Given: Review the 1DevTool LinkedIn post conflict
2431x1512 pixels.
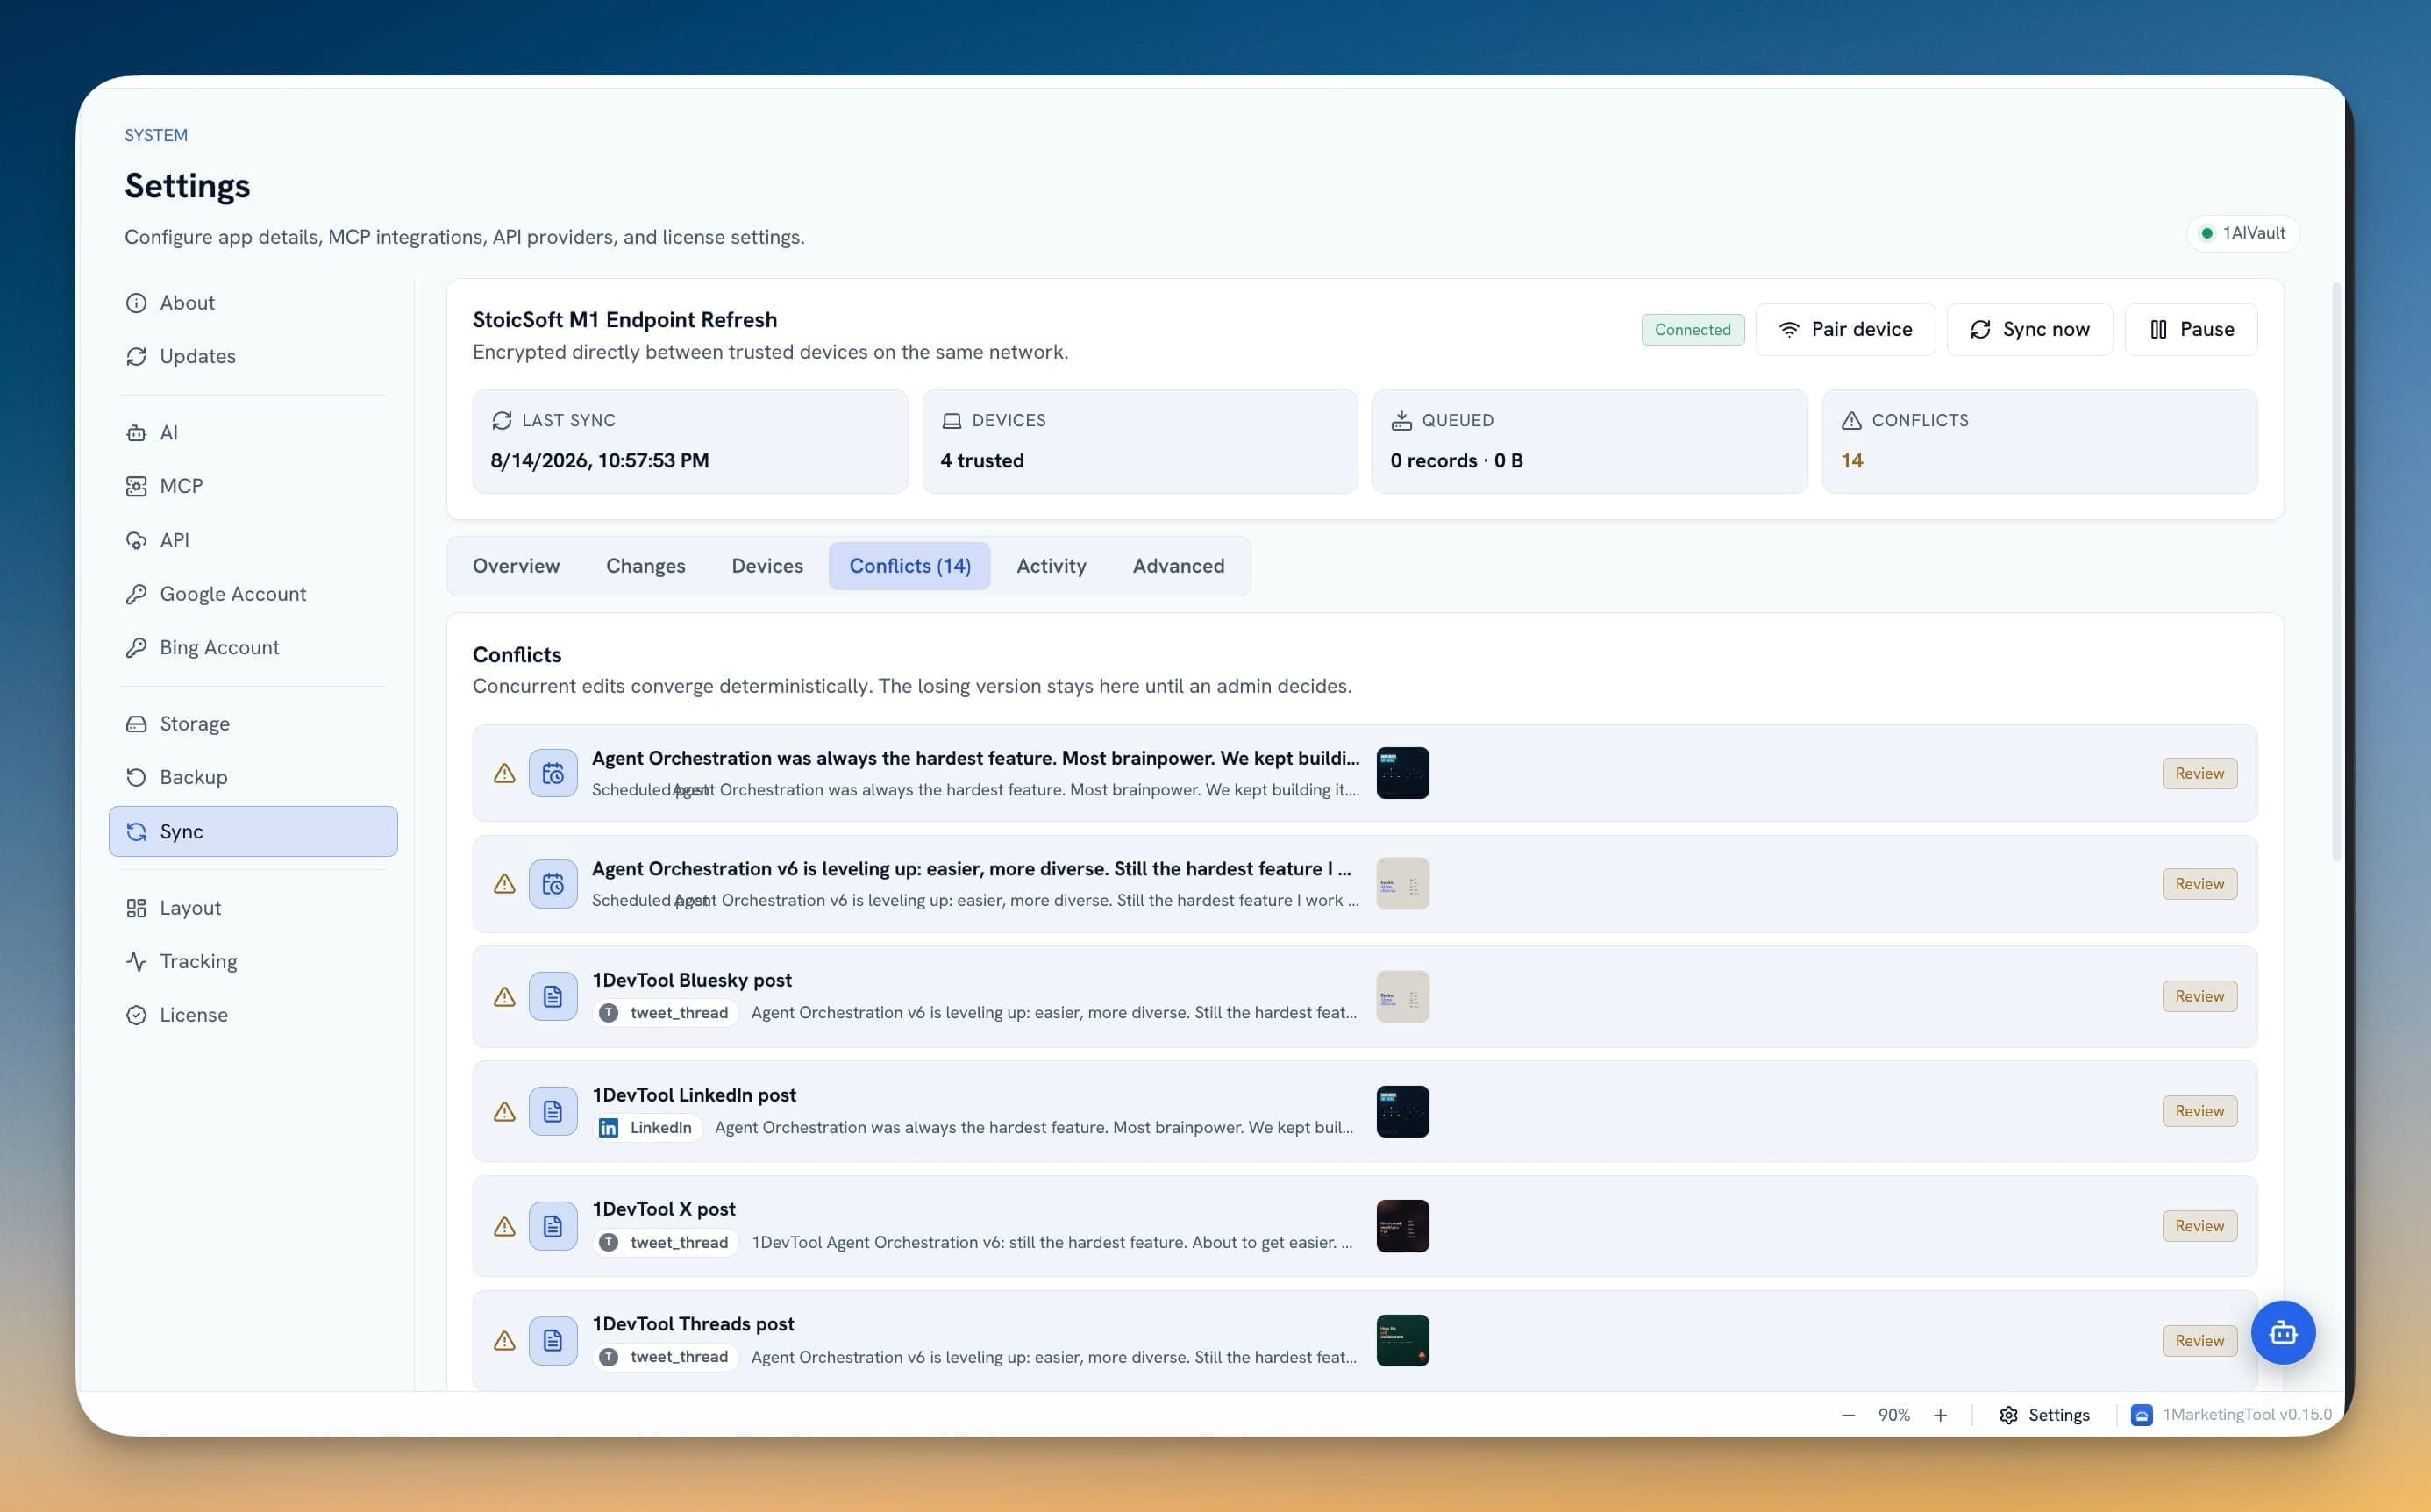Looking at the screenshot, I should (2199, 1111).
